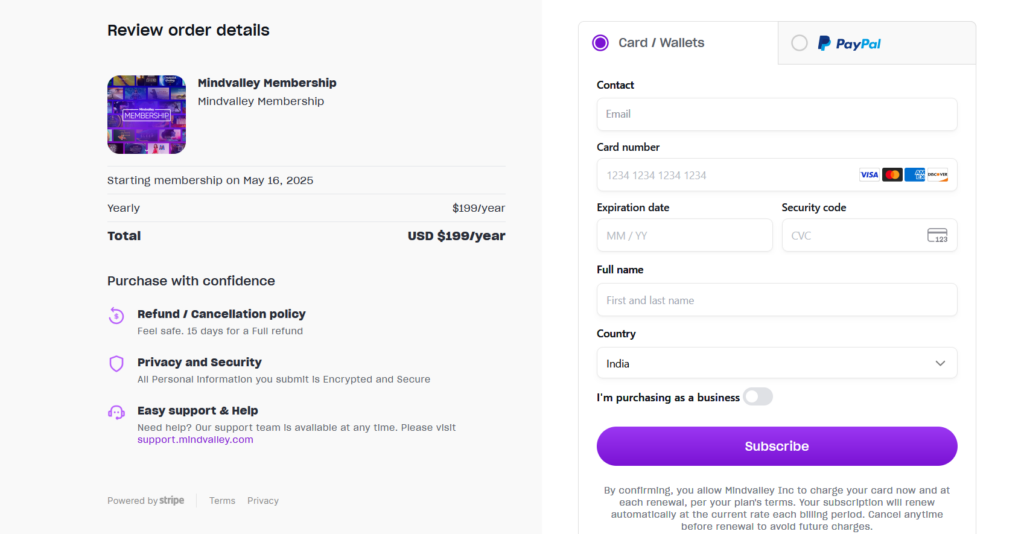Click the Mastercard logo icon

pos(892,175)
